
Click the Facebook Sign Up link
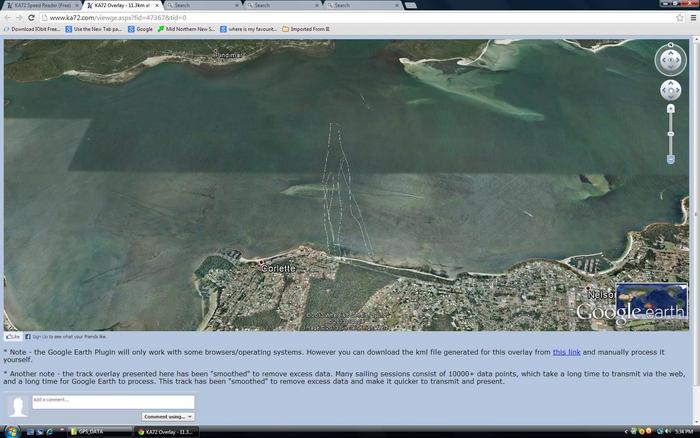coord(39,337)
